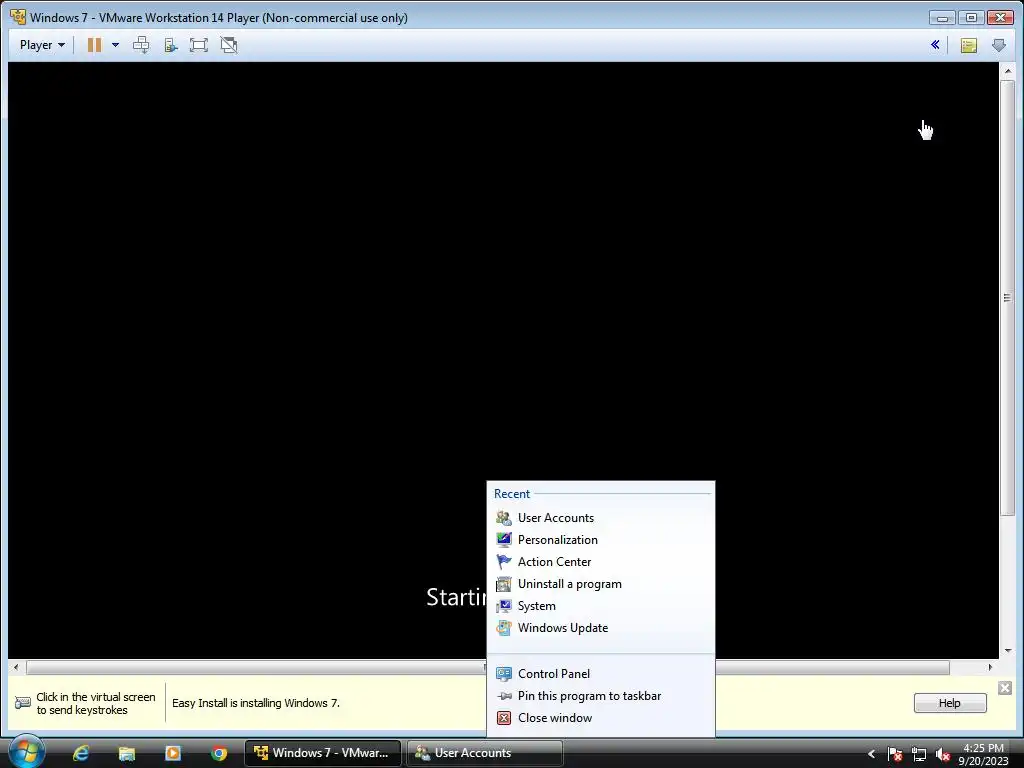The image size is (1024, 768).
Task: Collapse toolbar with double chevron icon
Action: pyautogui.click(x=935, y=45)
